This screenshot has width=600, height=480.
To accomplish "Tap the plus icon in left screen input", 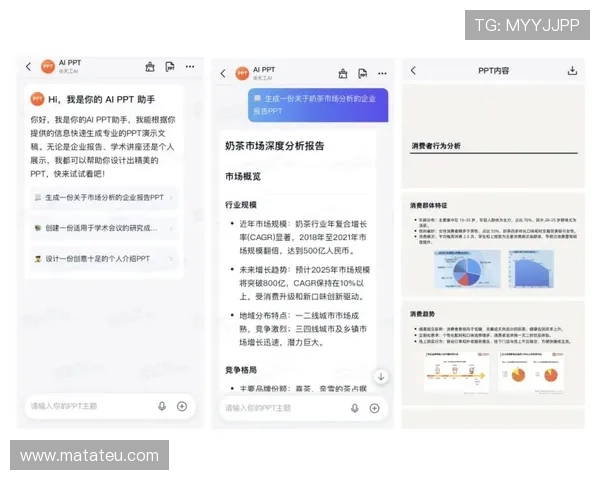I will (182, 406).
